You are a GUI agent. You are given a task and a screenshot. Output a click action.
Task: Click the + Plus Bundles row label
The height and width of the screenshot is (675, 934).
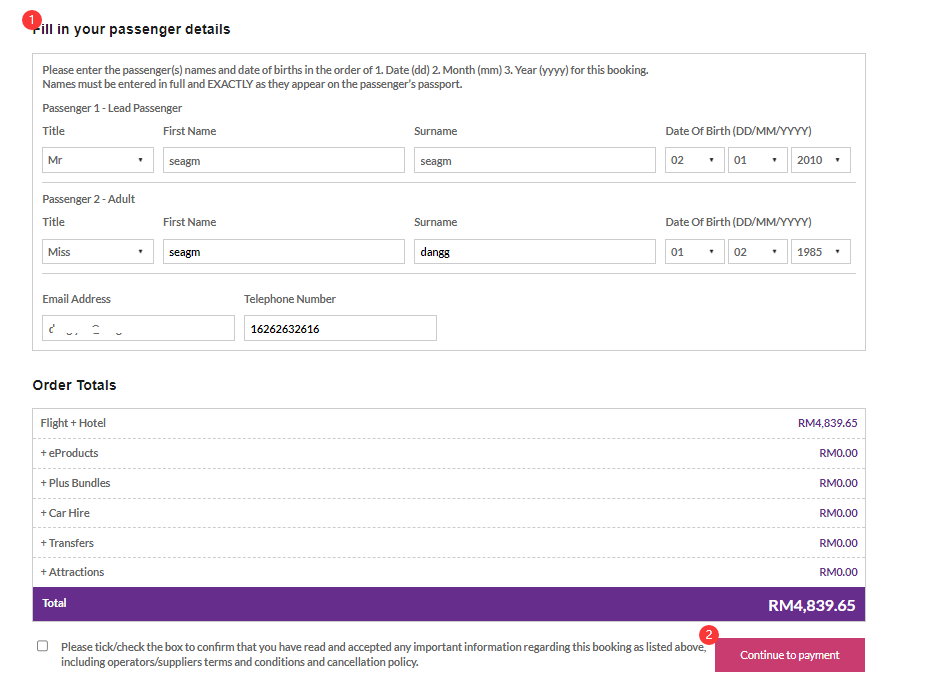point(75,483)
